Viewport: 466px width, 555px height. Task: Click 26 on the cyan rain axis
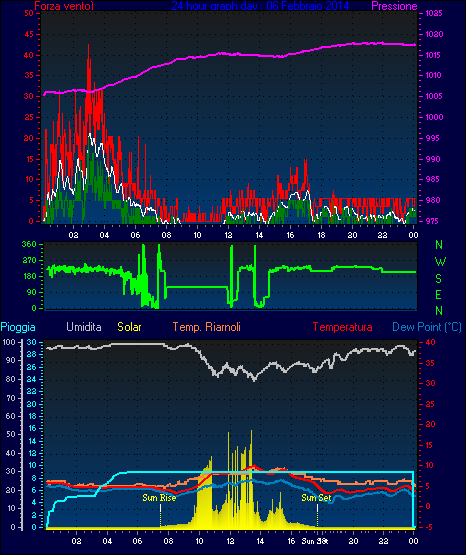pos(31,367)
